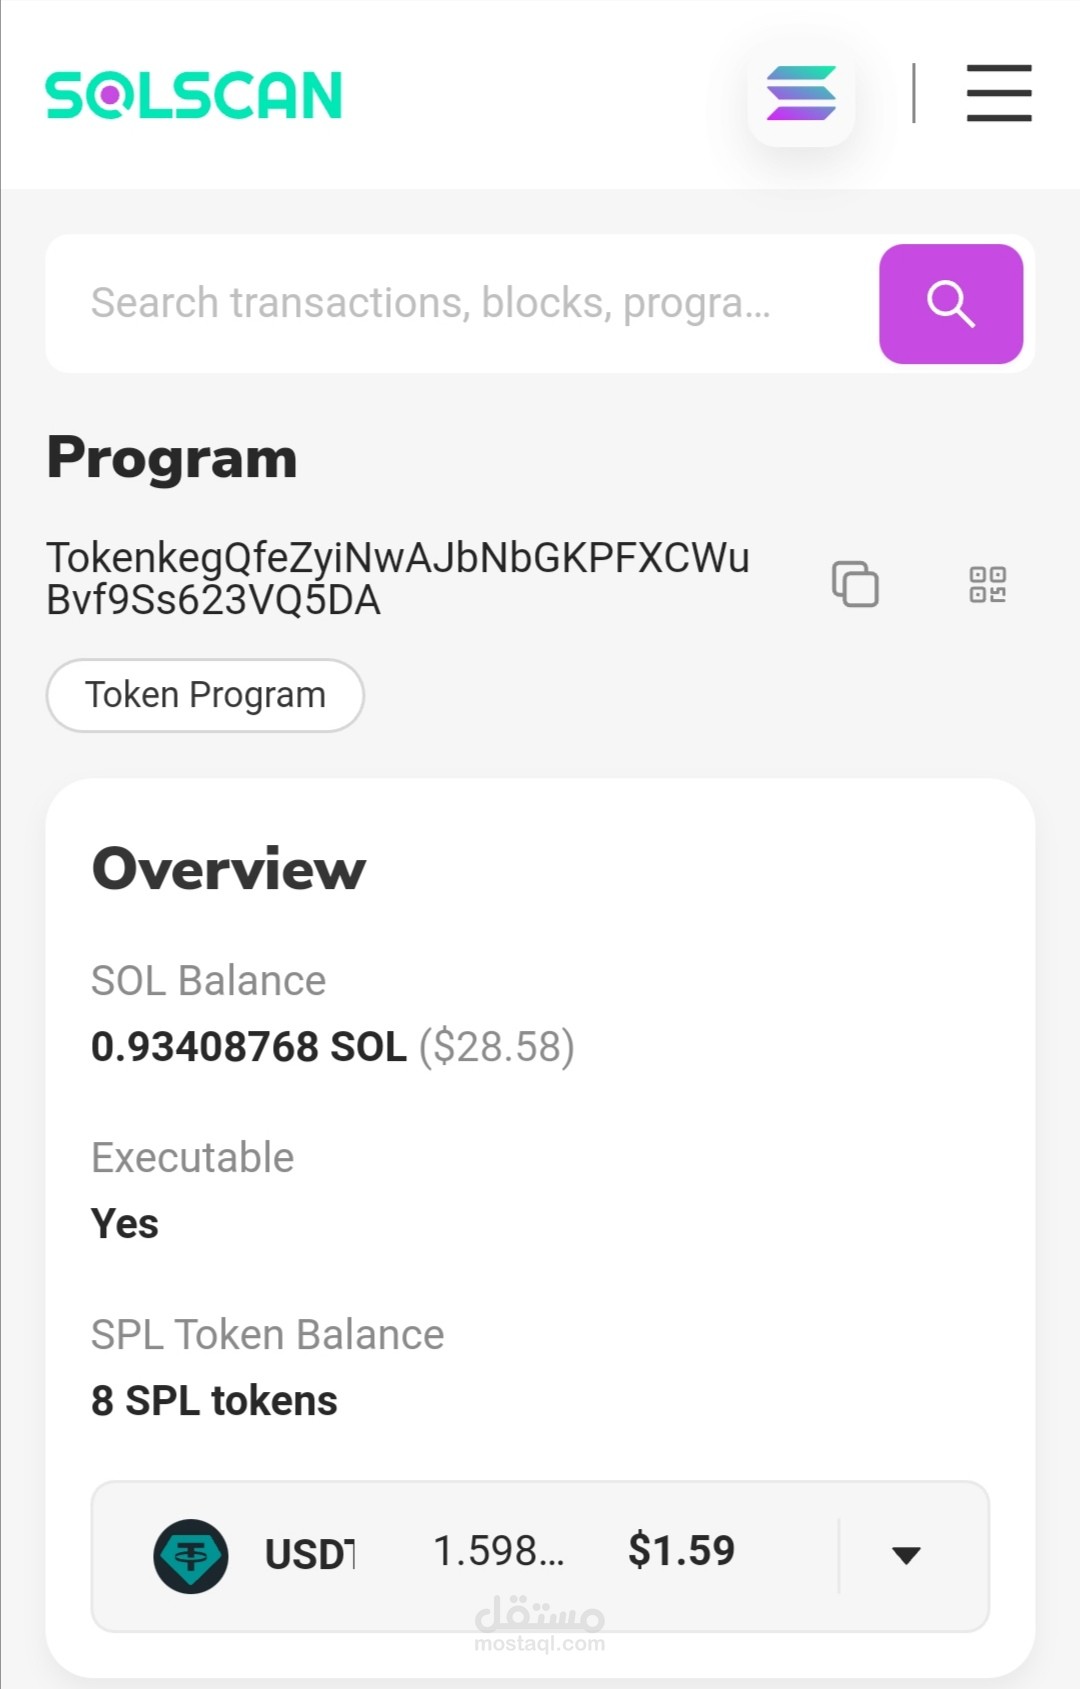
Task: Click the Overview section heading
Action: (229, 868)
